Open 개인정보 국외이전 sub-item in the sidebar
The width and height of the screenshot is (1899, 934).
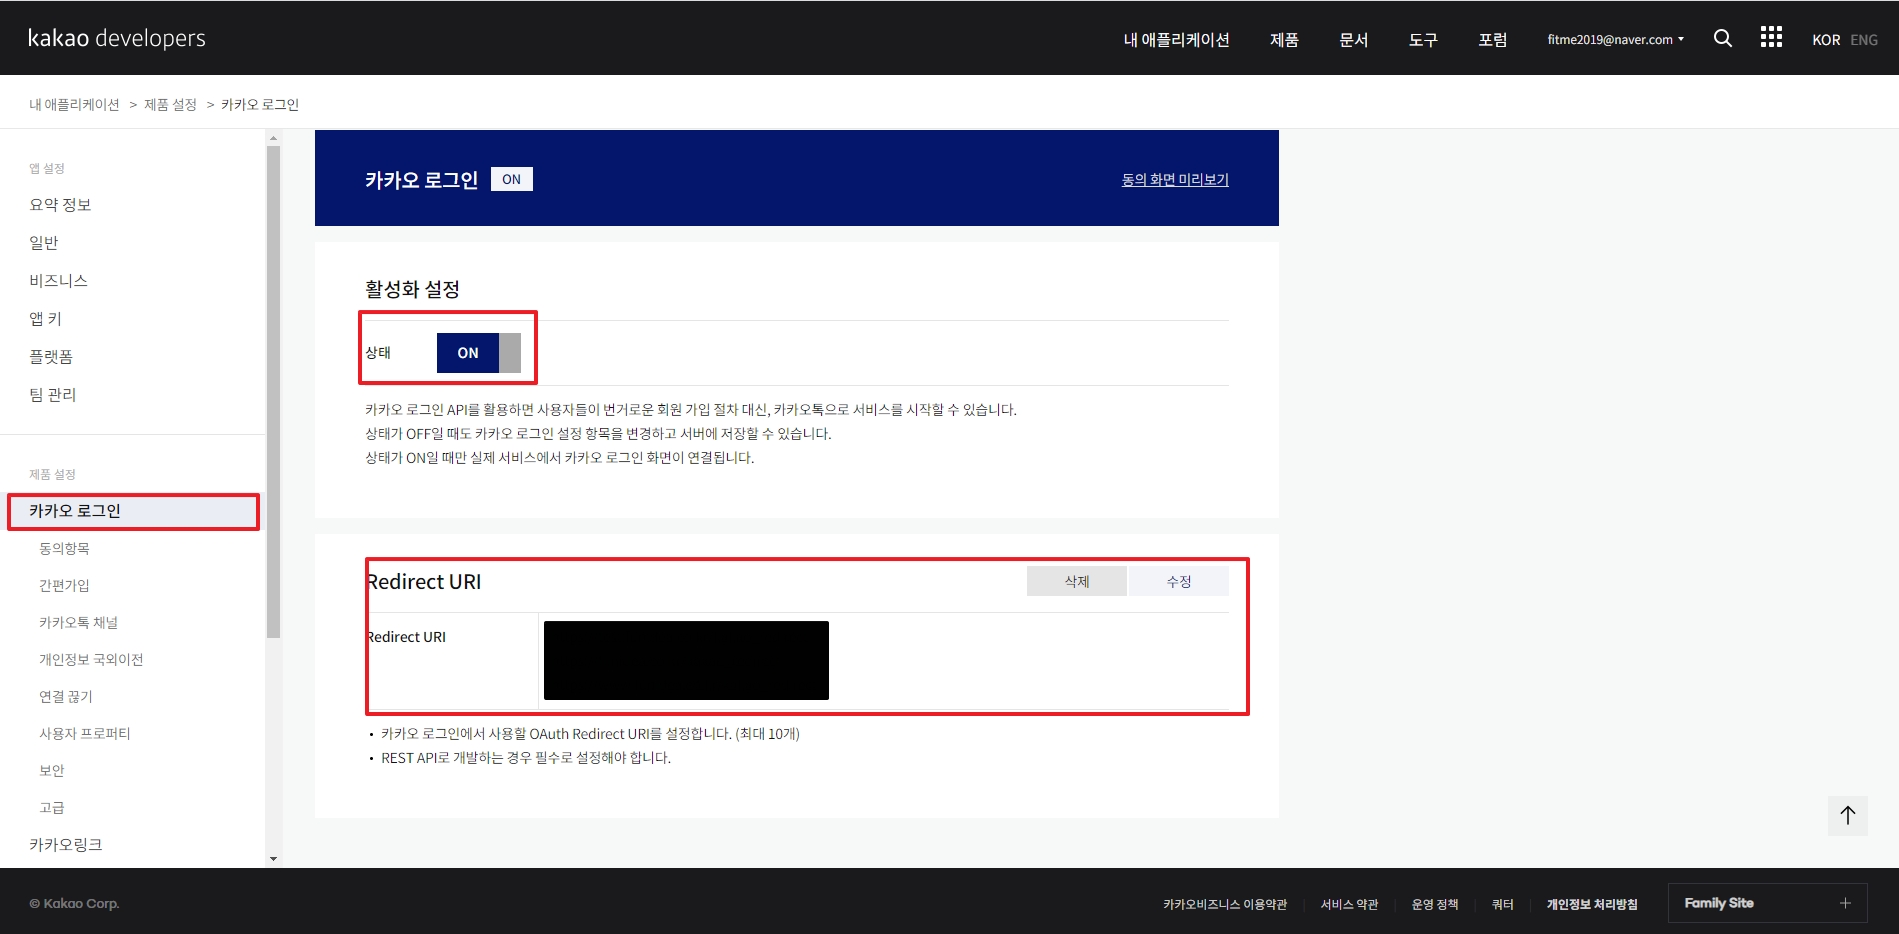click(91, 659)
